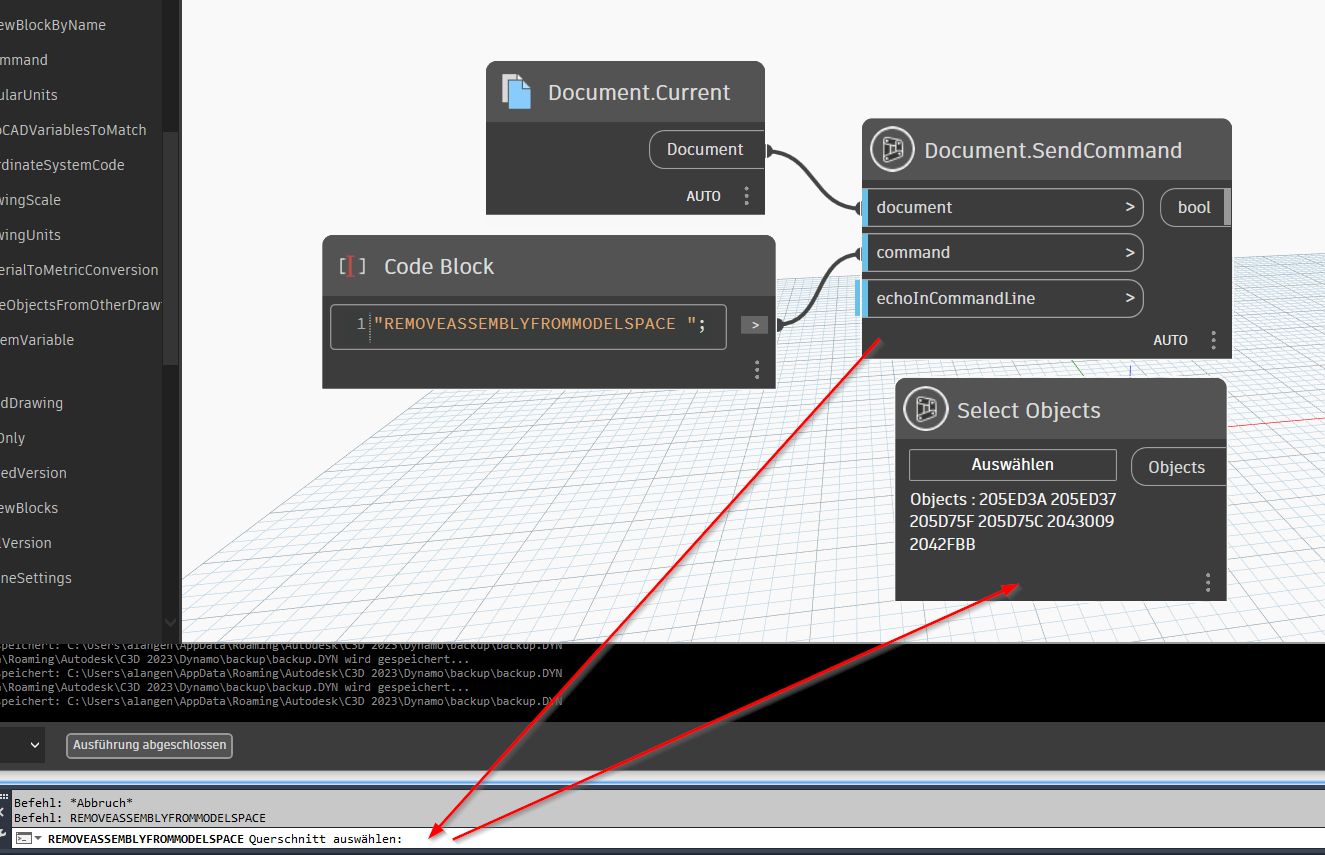Click the Document output port on Document.Current
The height and width of the screenshot is (855, 1325).
[x=707, y=149]
